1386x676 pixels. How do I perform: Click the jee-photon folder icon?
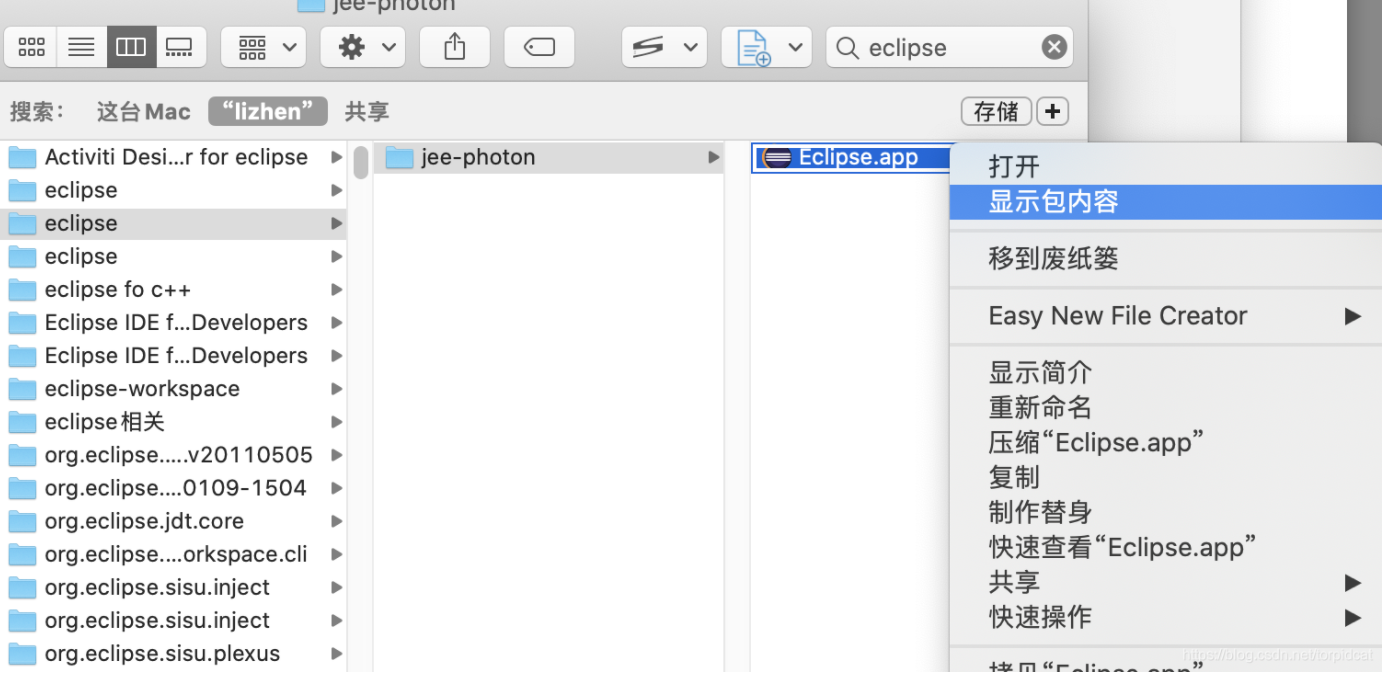(399, 158)
